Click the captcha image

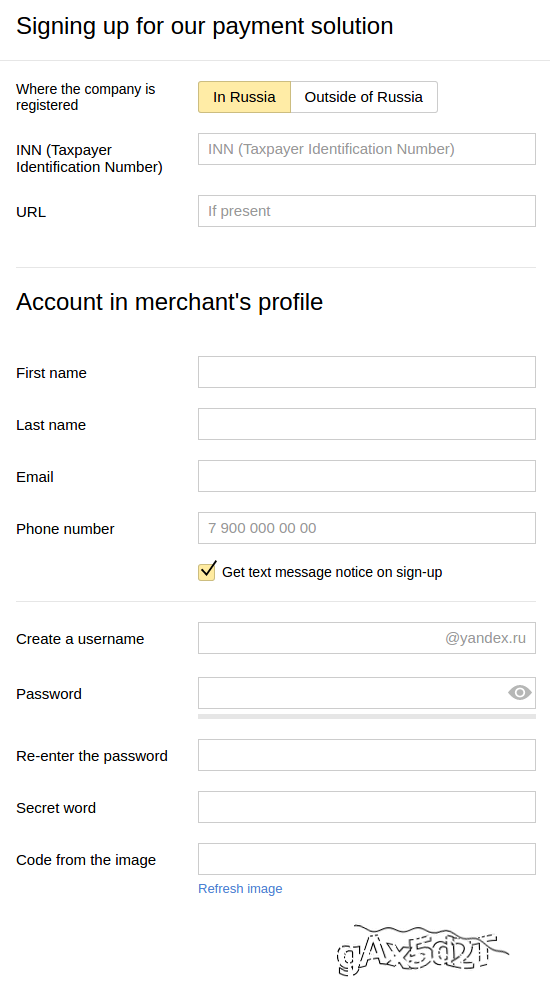point(422,950)
